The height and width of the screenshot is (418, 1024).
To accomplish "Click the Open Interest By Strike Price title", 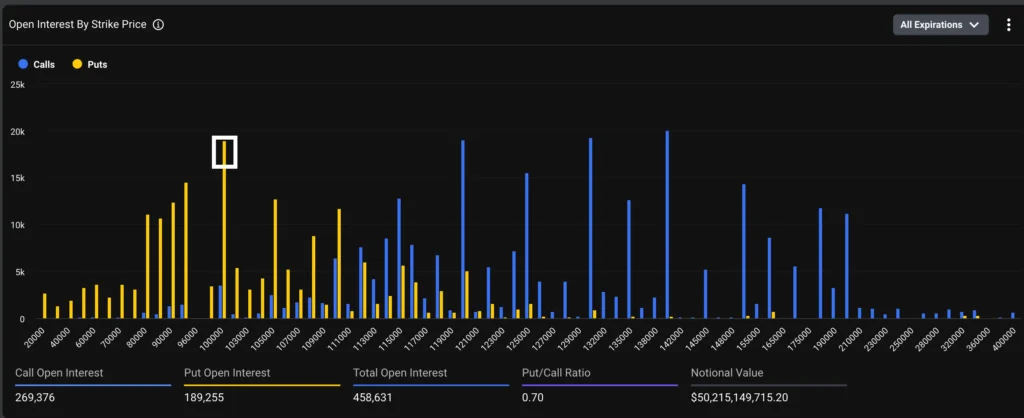I will [77, 25].
